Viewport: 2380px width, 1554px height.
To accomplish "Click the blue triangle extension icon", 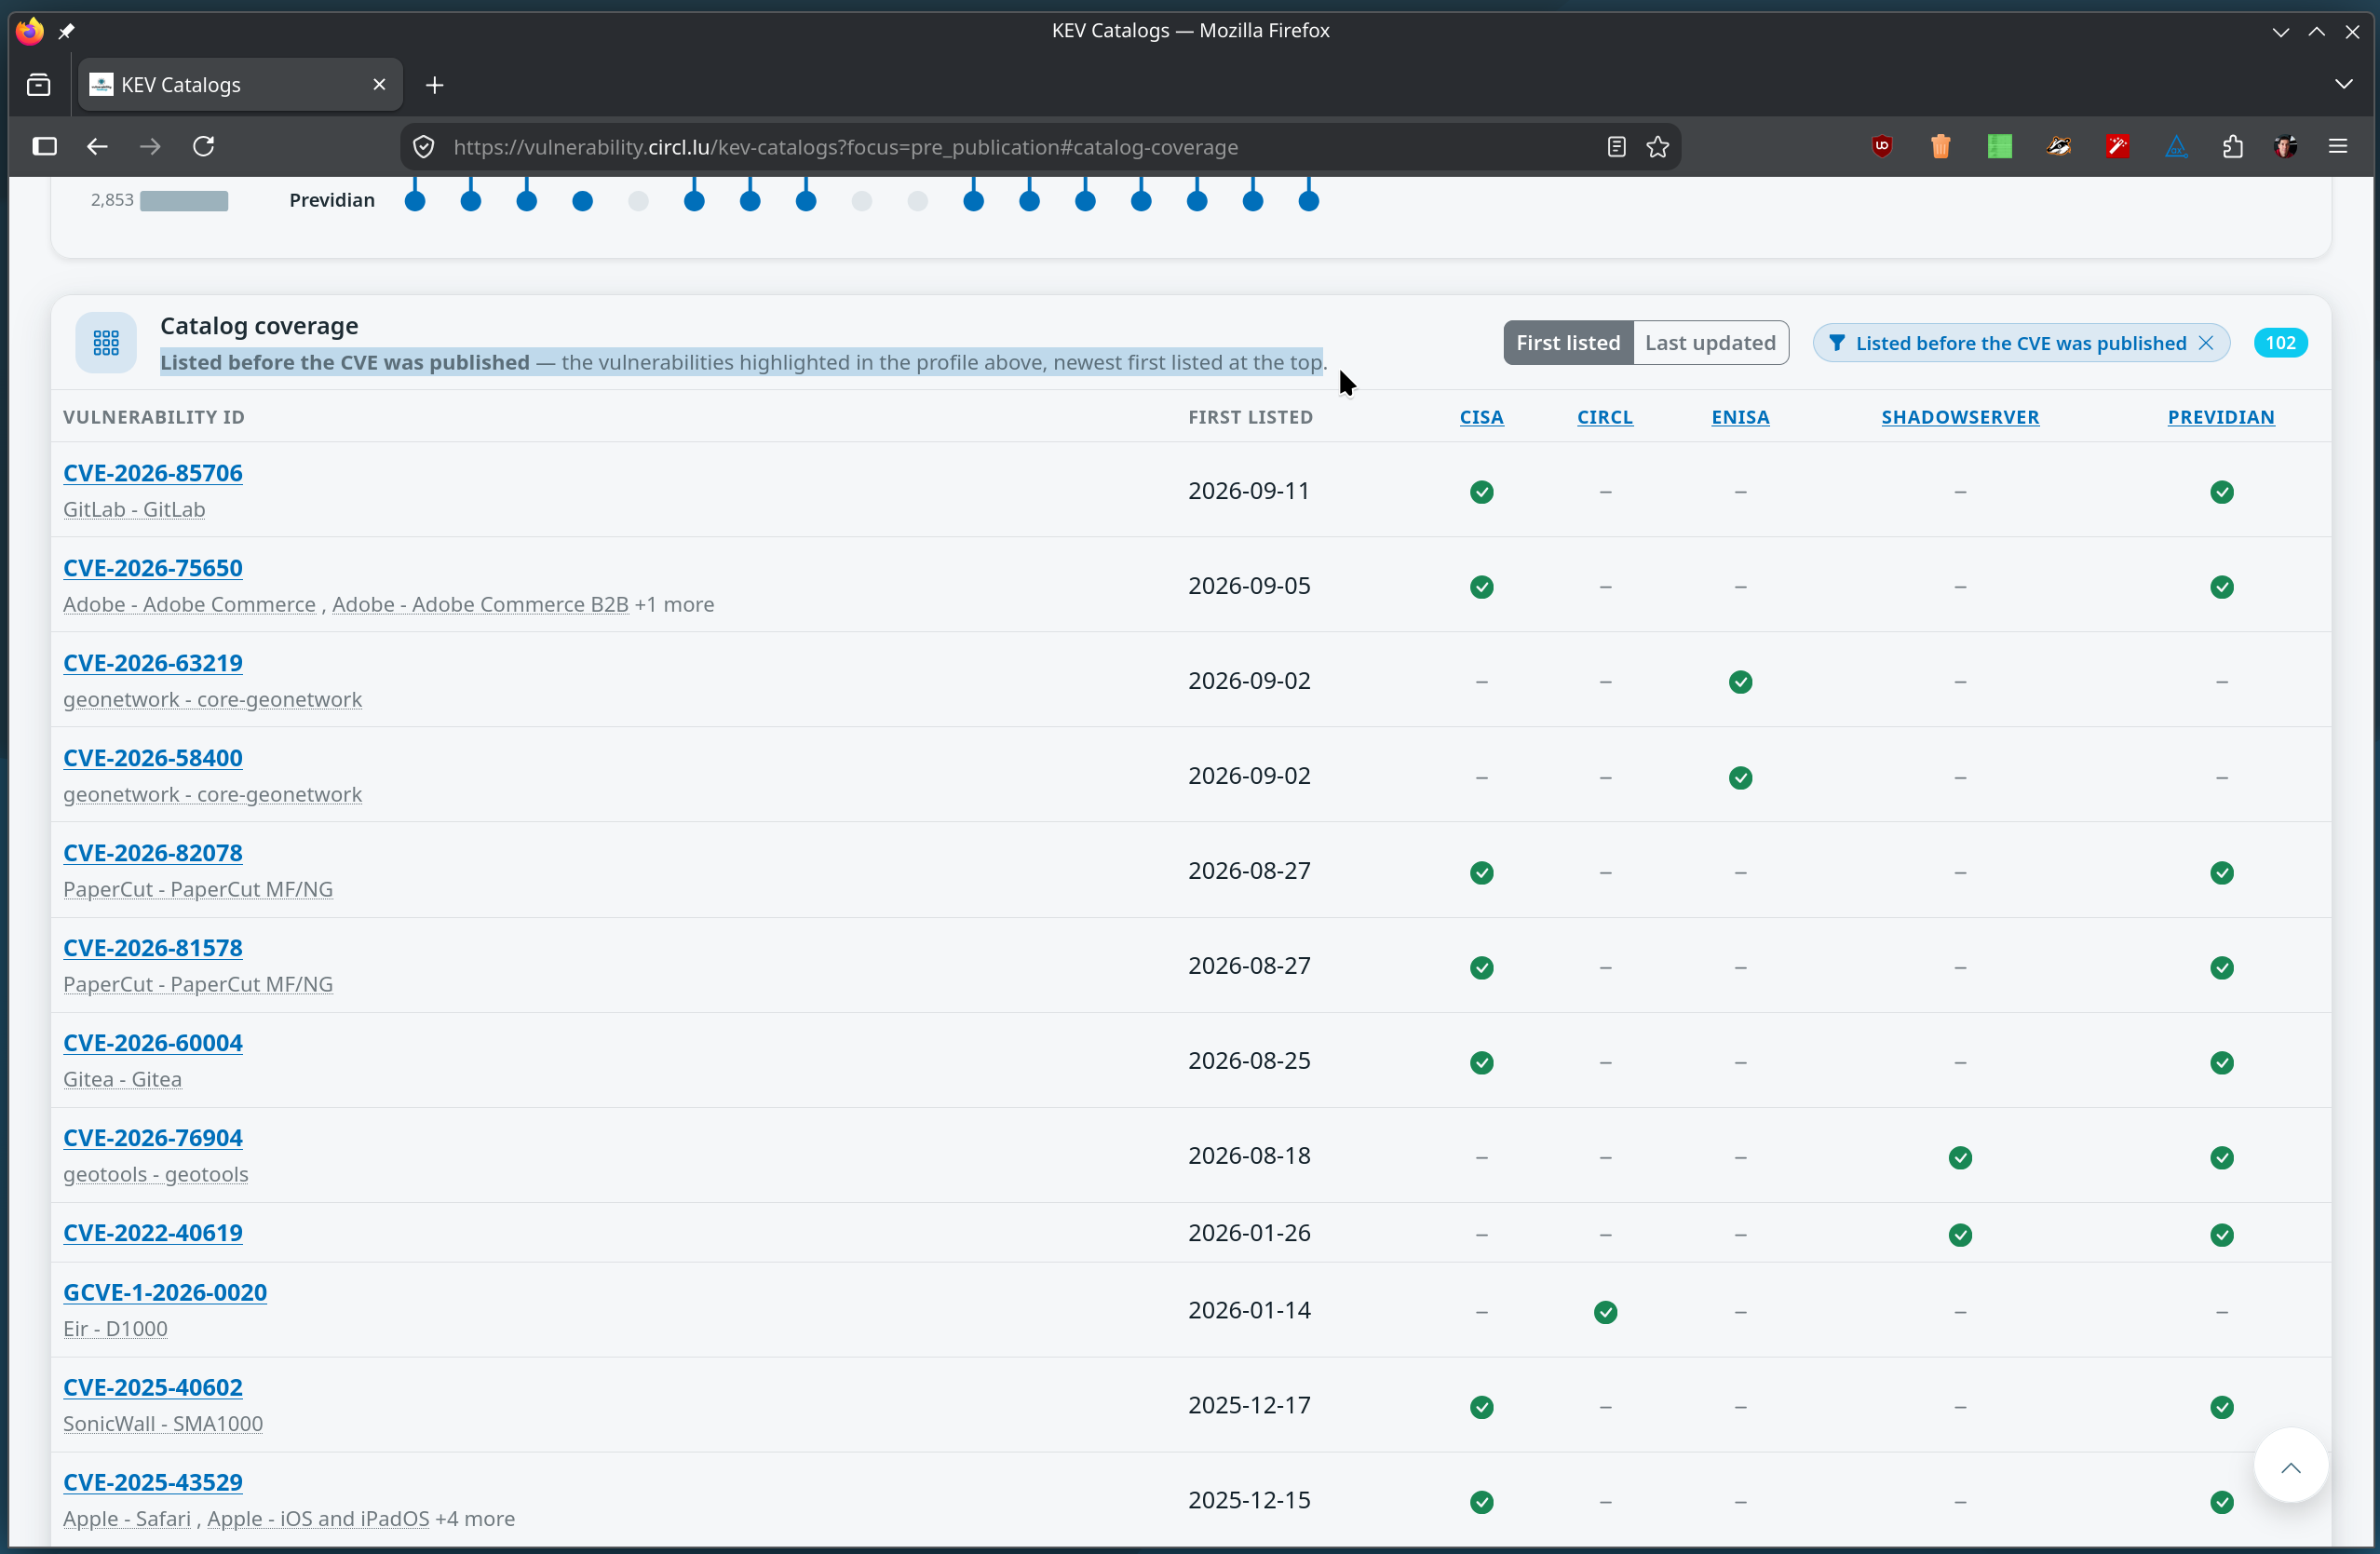I will (2176, 147).
